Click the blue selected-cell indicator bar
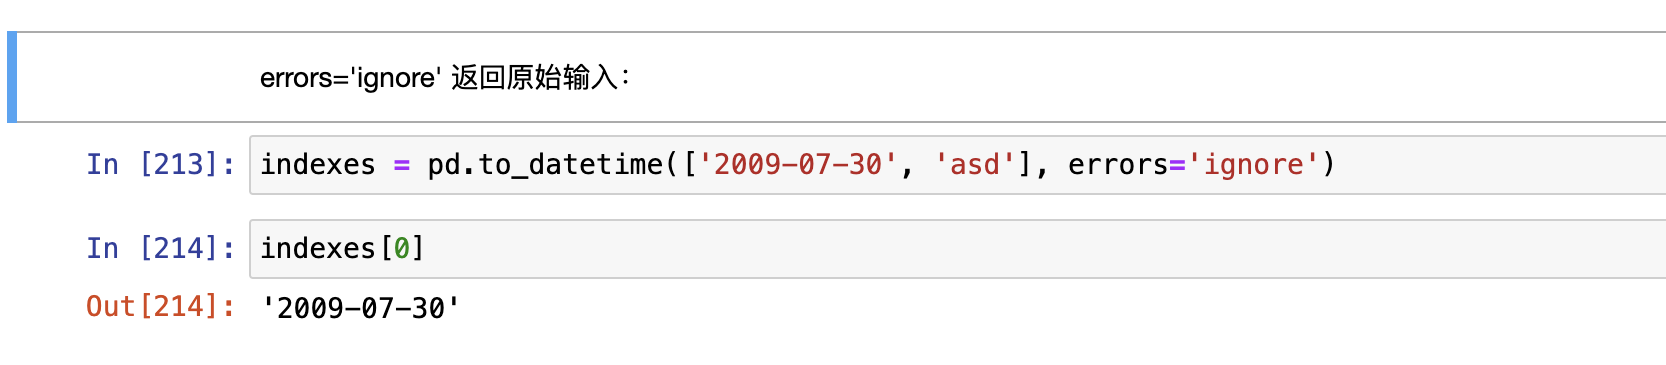Viewport: 1666px width, 365px height. 12,77
